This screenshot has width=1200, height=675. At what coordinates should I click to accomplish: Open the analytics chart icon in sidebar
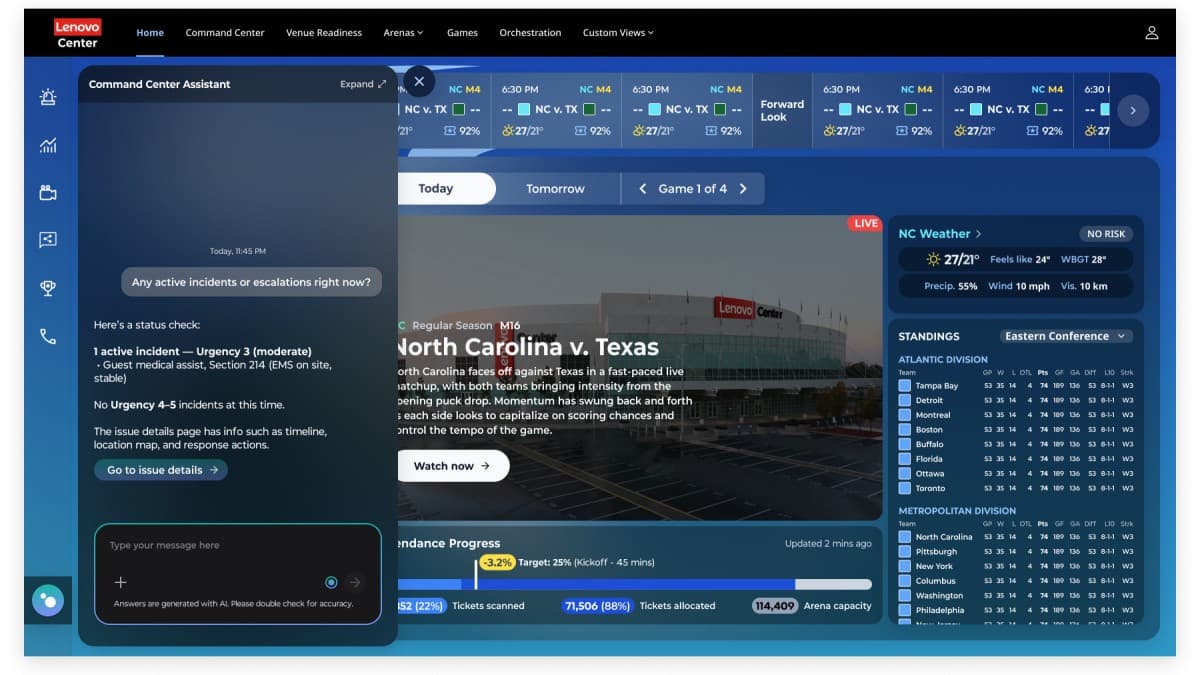click(48, 145)
